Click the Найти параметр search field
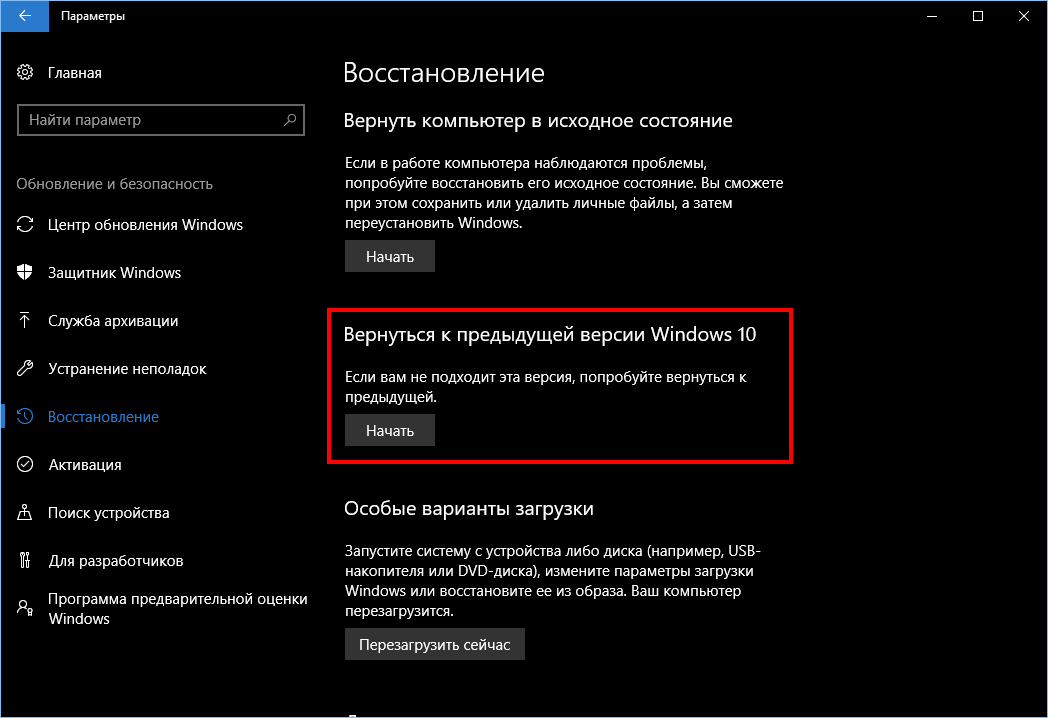The width and height of the screenshot is (1048, 718). tap(150, 120)
